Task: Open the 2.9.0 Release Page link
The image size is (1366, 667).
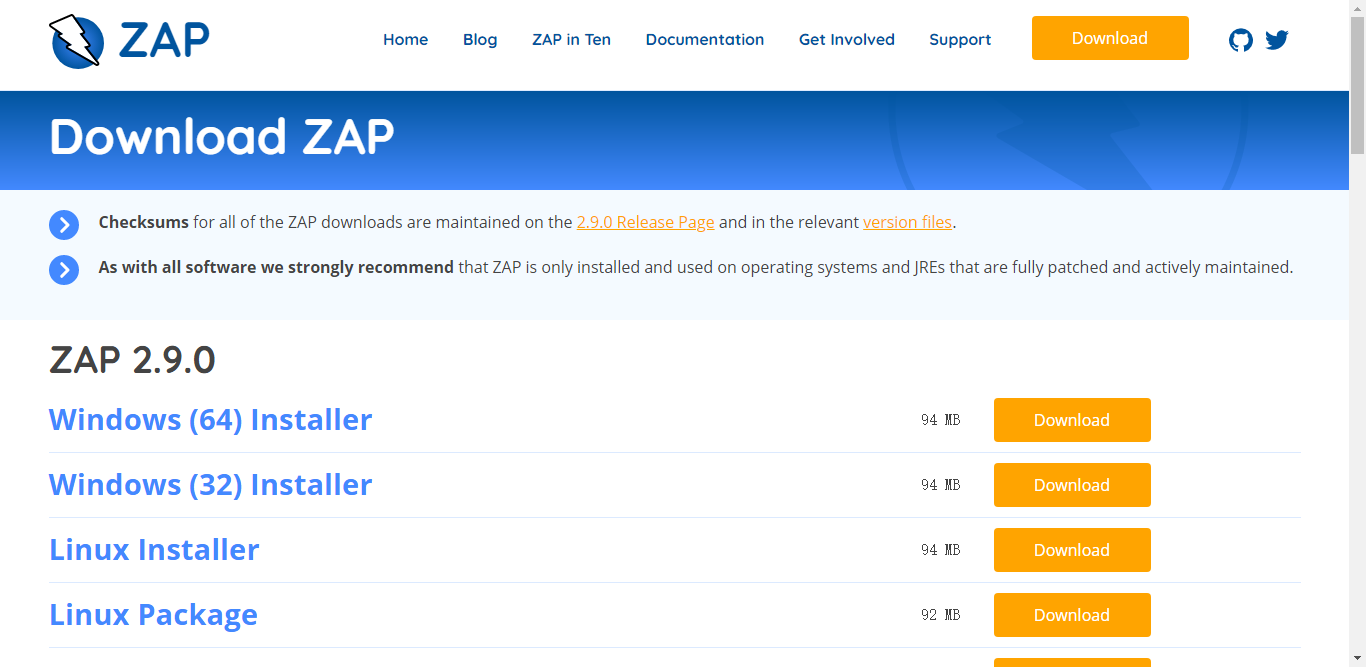Action: [645, 222]
